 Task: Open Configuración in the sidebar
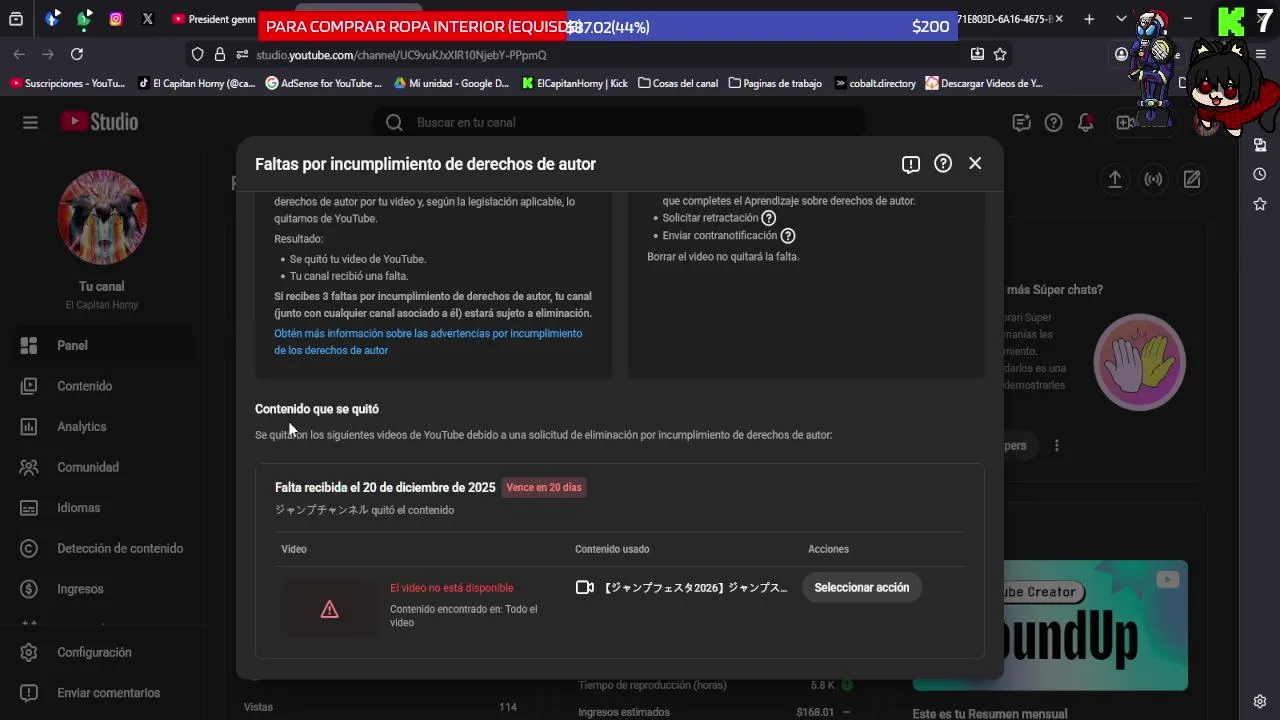coord(102,652)
